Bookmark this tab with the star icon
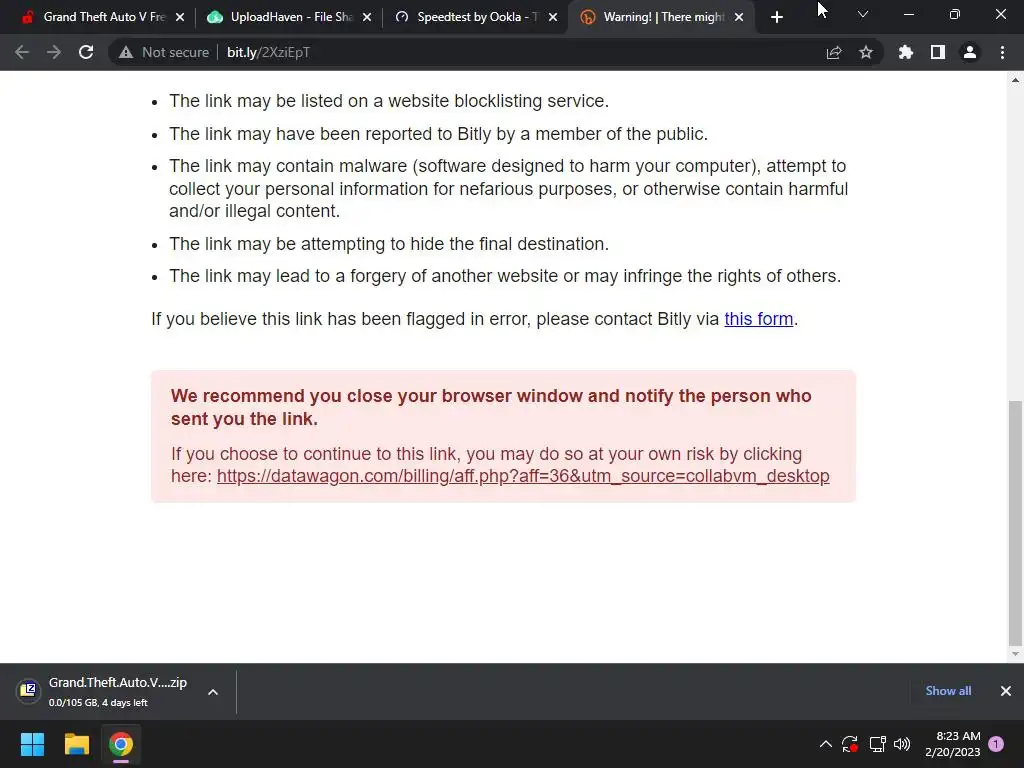 866,52
